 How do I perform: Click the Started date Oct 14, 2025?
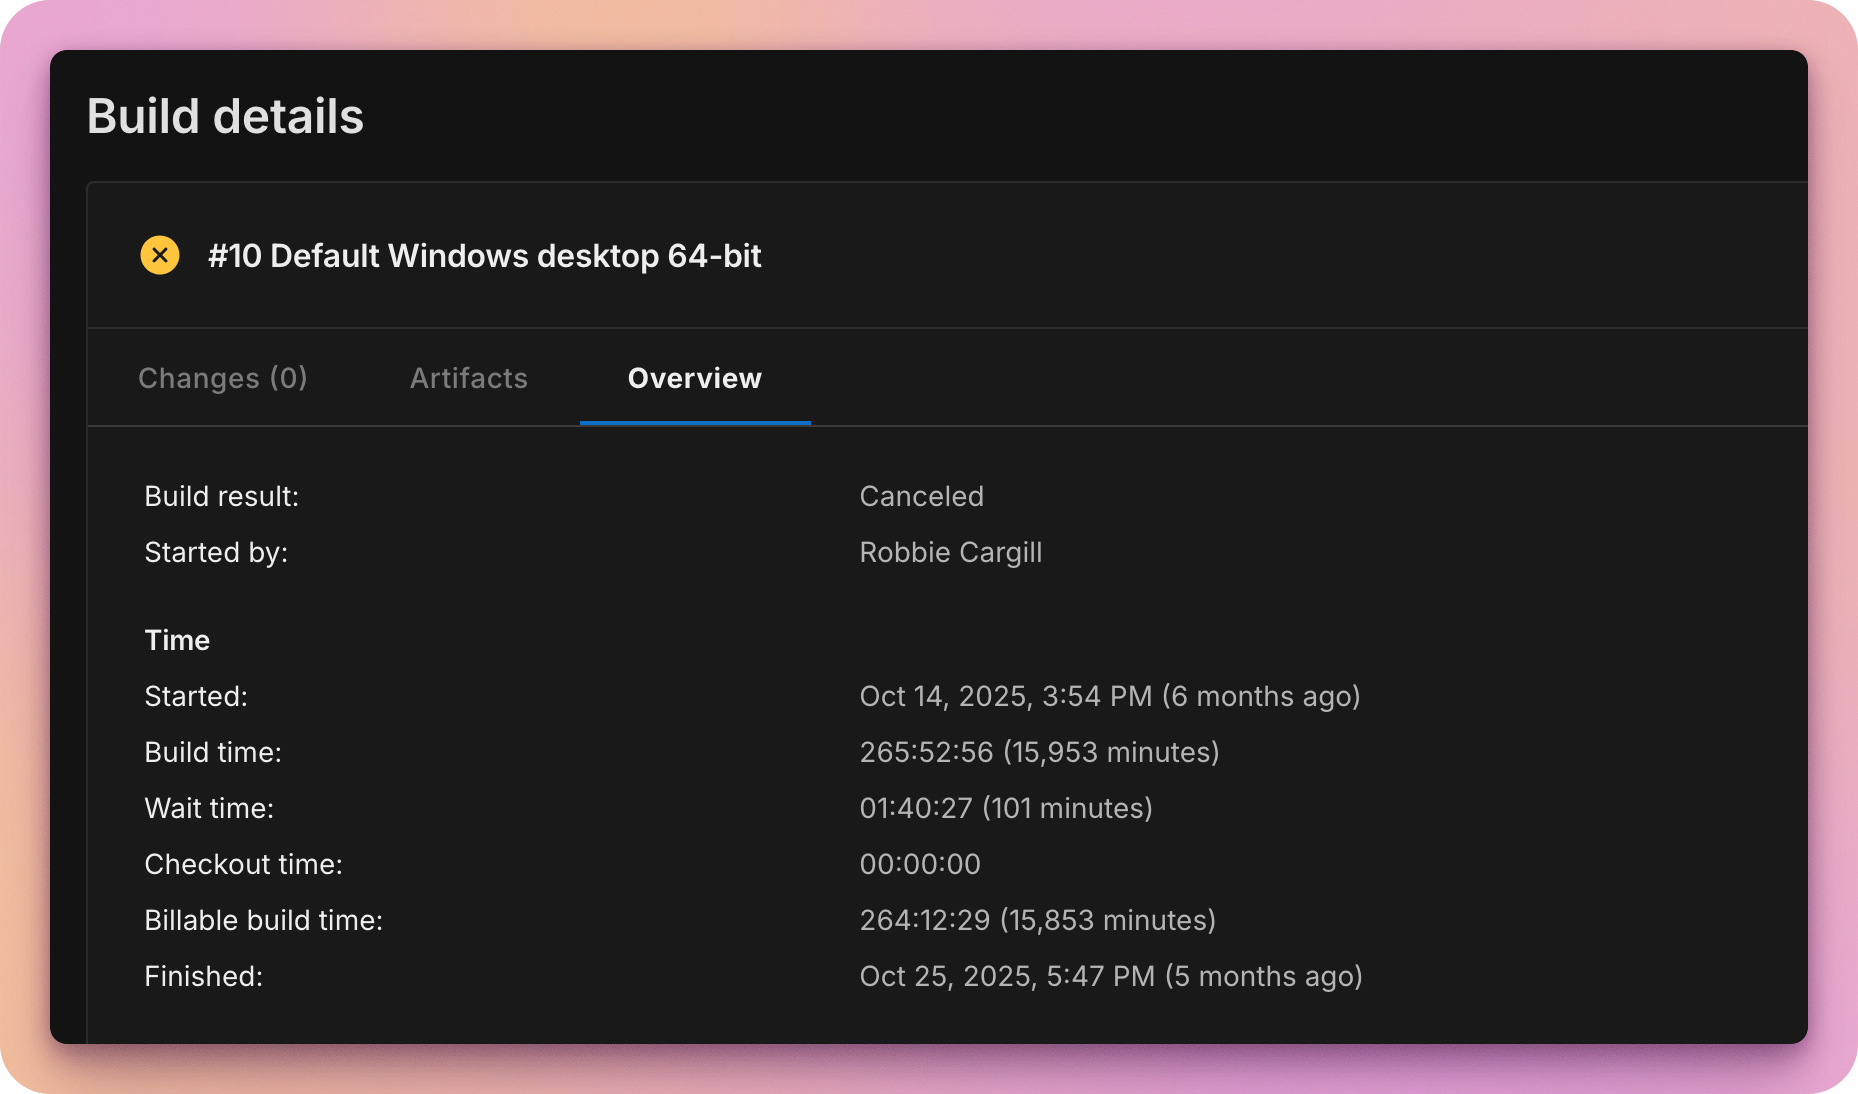coord(1110,696)
